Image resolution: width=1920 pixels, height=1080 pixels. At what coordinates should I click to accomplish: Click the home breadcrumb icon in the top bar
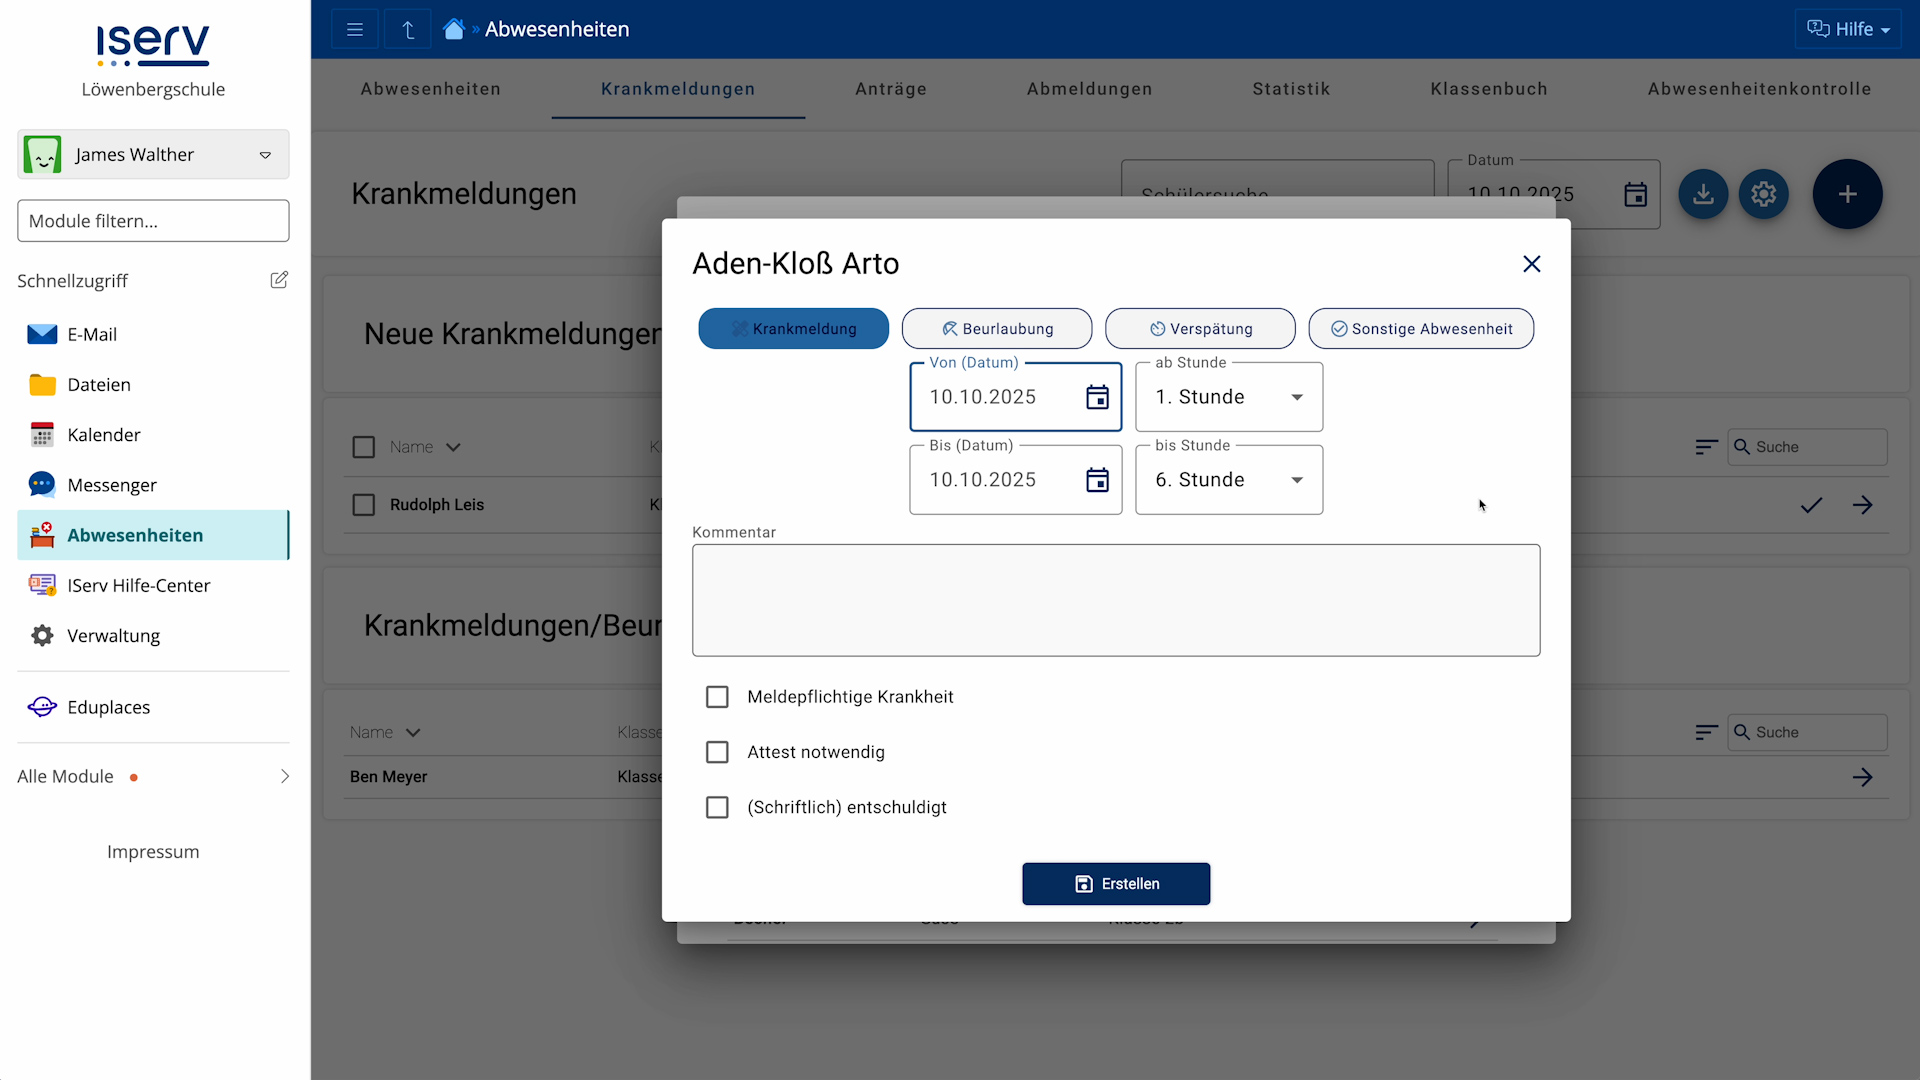455,28
